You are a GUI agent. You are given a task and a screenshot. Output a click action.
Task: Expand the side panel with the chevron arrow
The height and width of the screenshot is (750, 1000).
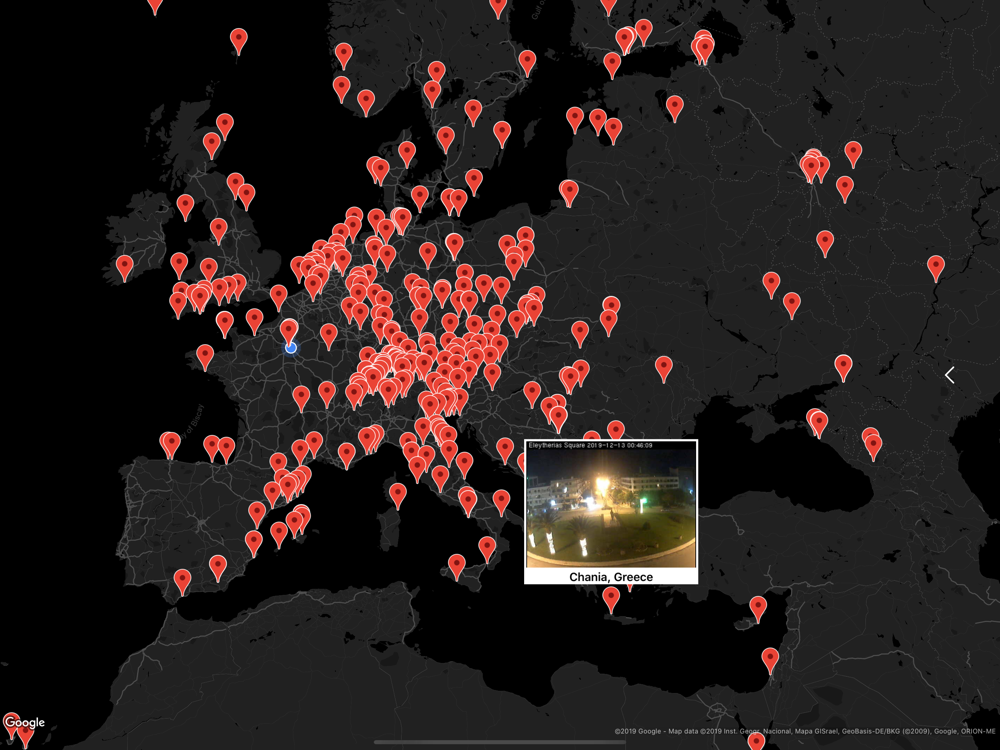coord(949,375)
